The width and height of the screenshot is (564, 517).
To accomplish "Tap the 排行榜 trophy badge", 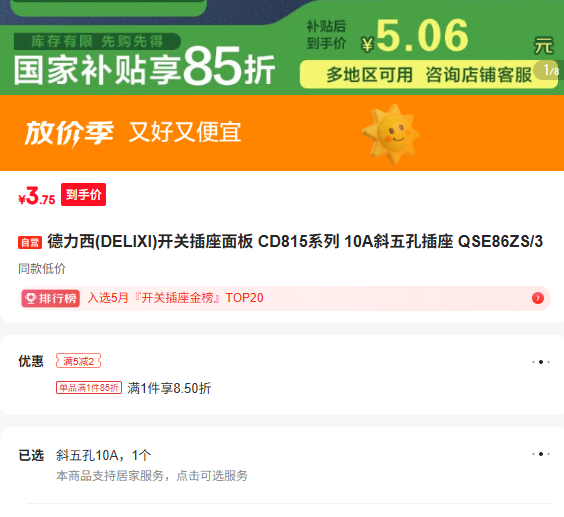I will [x=51, y=298].
